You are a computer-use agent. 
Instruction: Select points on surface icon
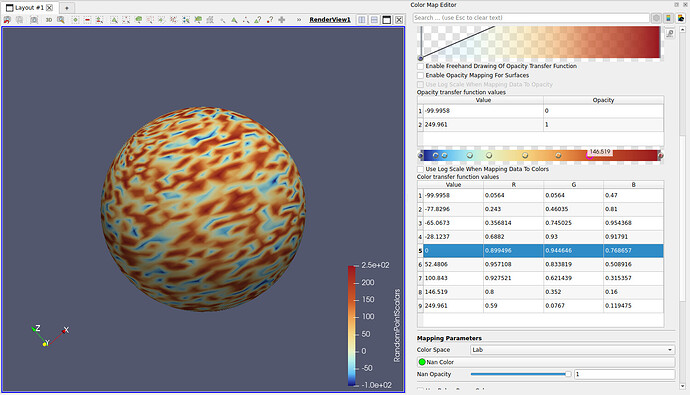[x=126, y=20]
